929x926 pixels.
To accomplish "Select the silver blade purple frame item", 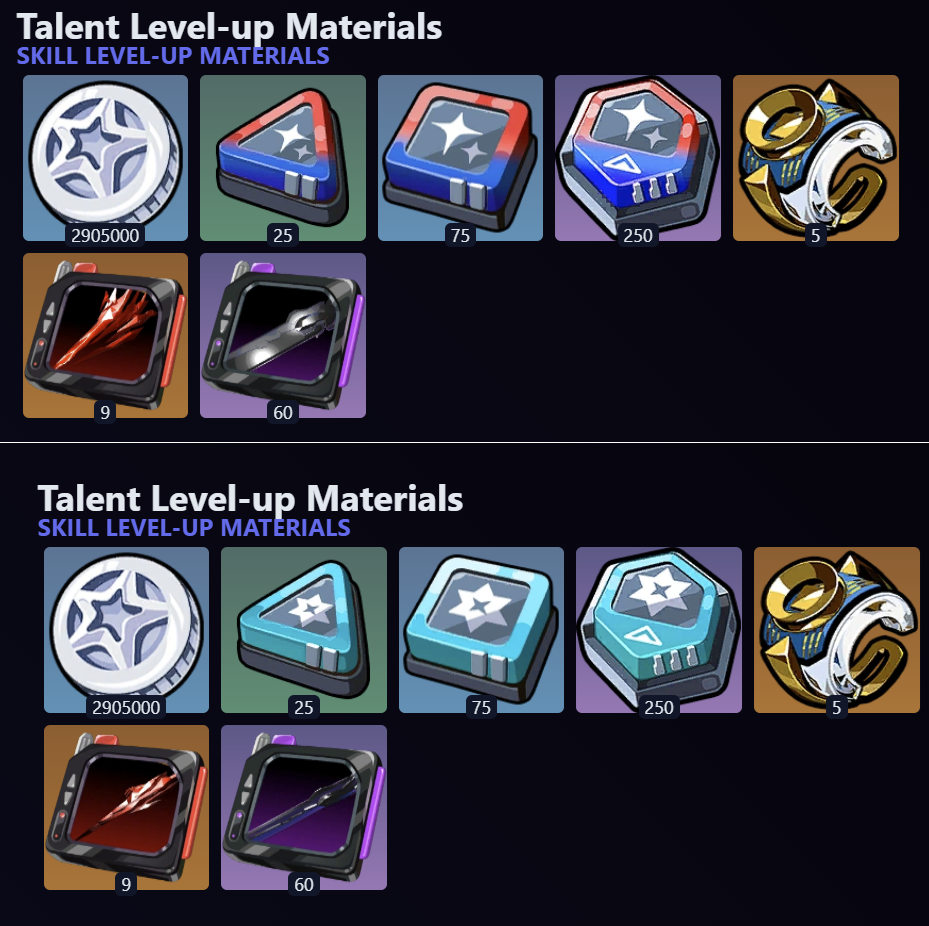I will click(283, 335).
